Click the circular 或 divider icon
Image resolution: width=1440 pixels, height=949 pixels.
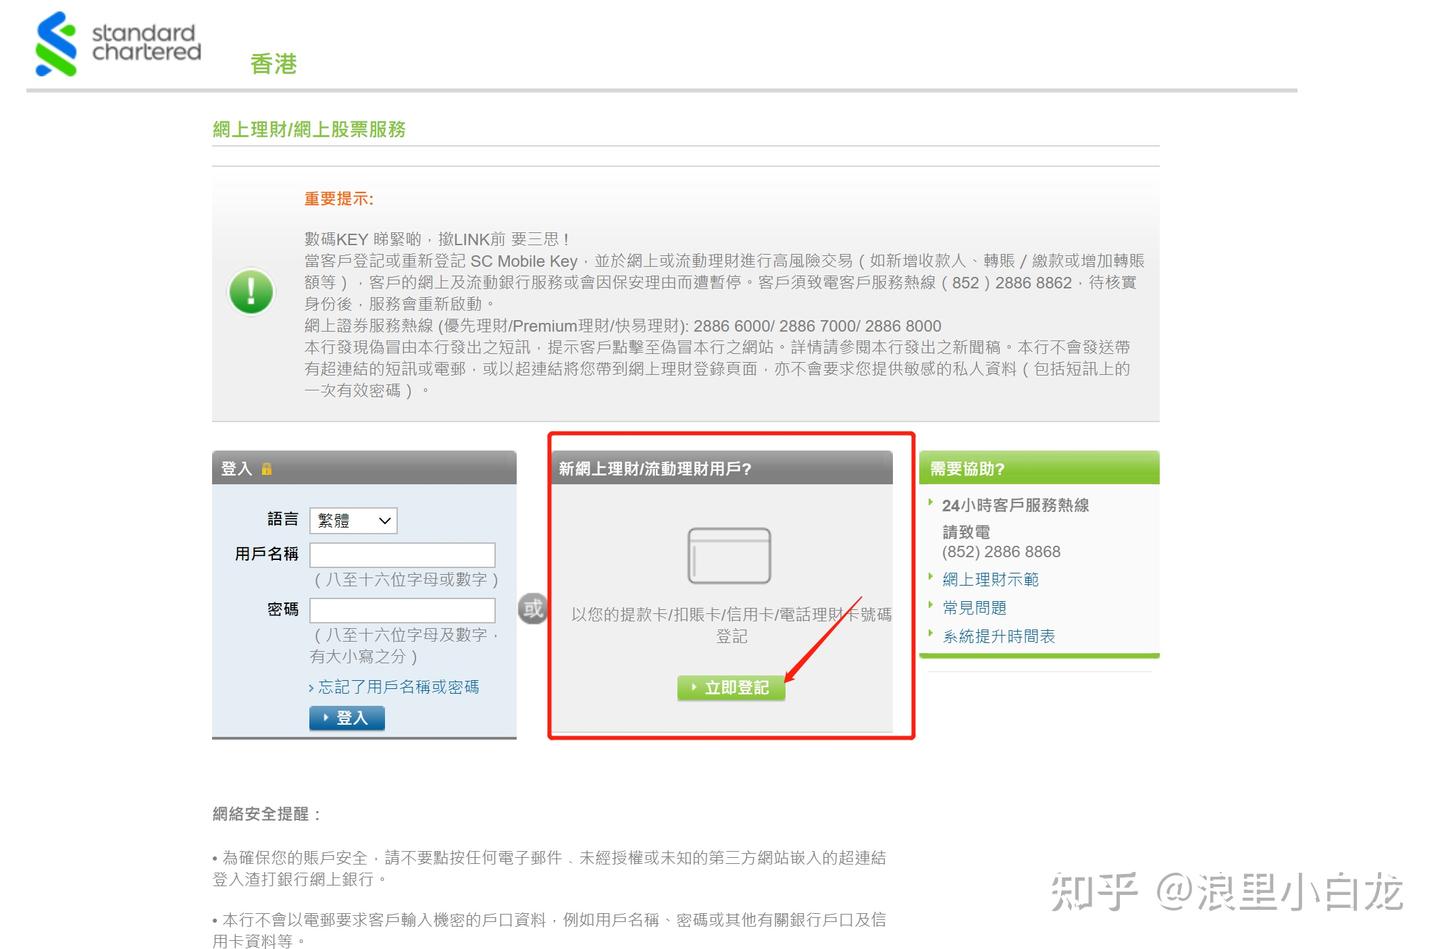[532, 609]
